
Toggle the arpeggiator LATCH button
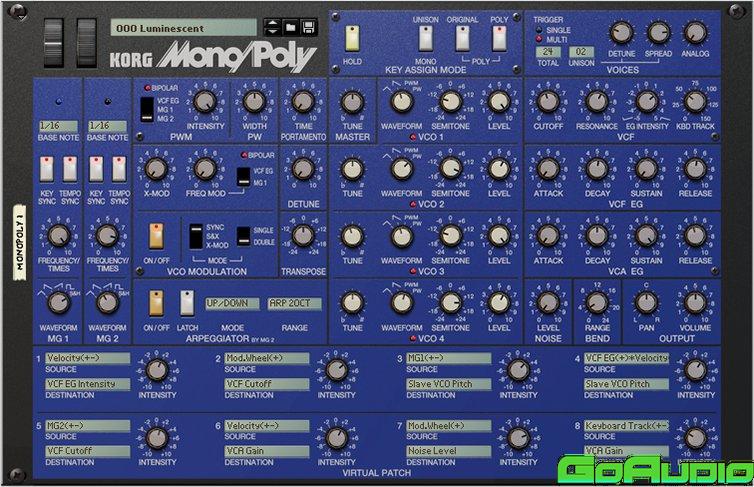click(187, 303)
